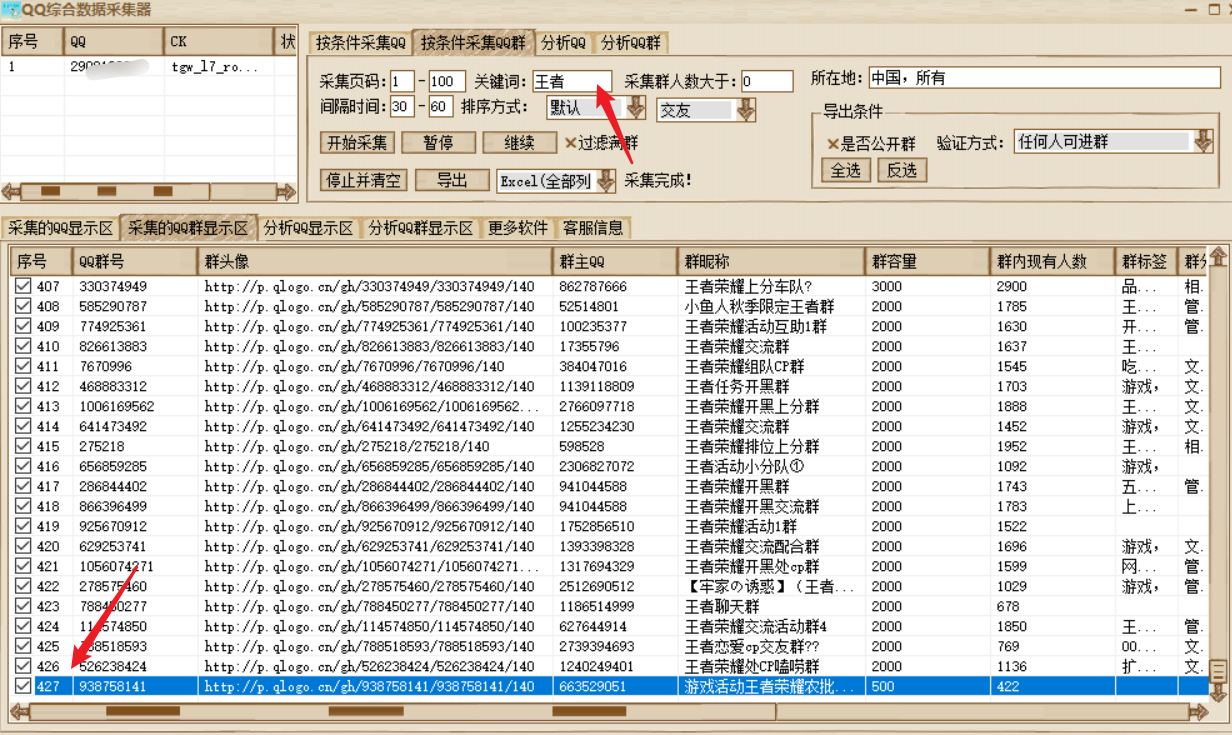
Task: Click the right scroll arrow under the account list
Action: tap(287, 191)
